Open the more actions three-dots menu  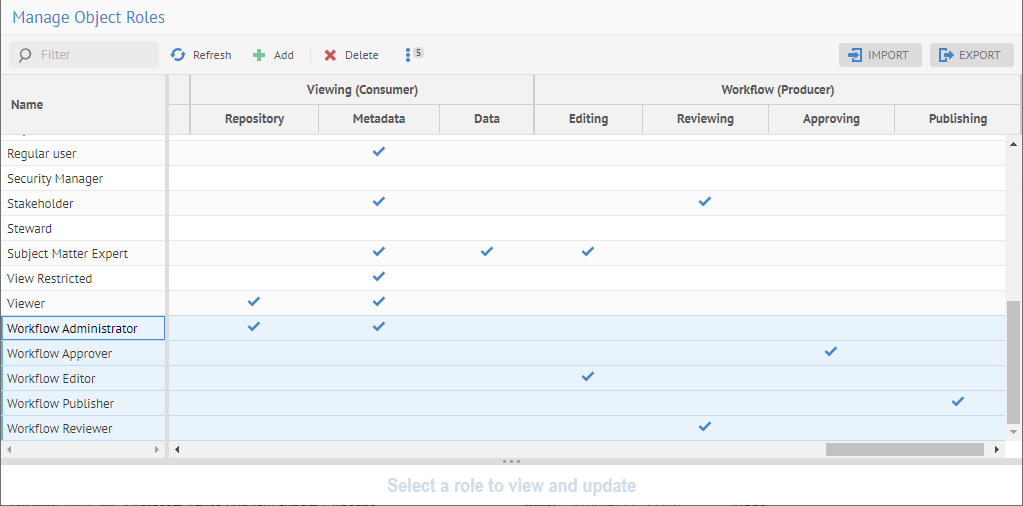408,55
